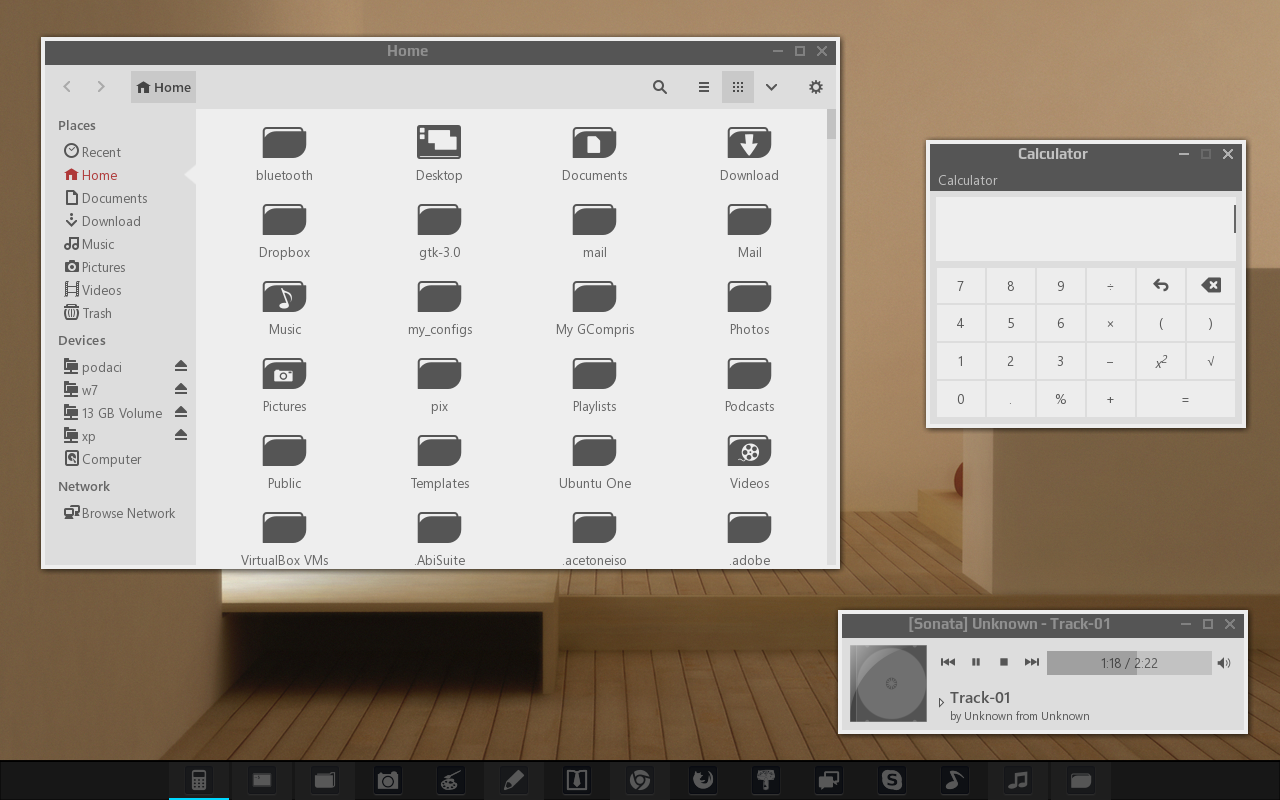Click calculator multiply button
The height and width of the screenshot is (800, 1280).
[x=1110, y=324]
